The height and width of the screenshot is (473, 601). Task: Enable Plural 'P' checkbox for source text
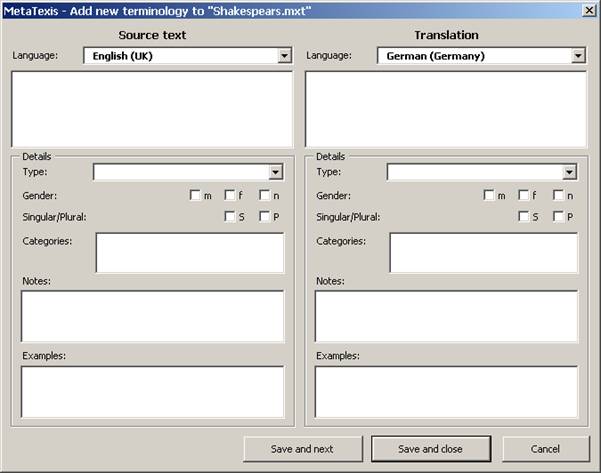265,216
